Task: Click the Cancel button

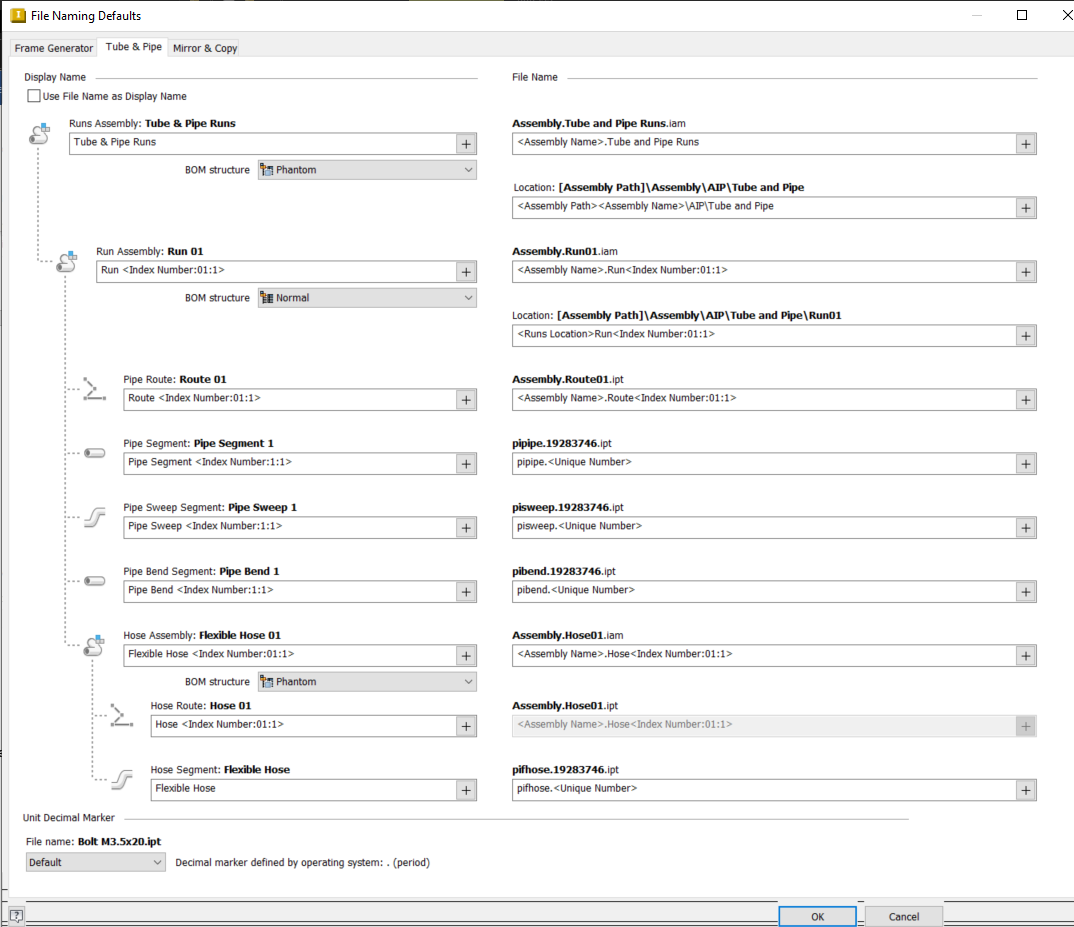Action: pyautogui.click(x=903, y=917)
